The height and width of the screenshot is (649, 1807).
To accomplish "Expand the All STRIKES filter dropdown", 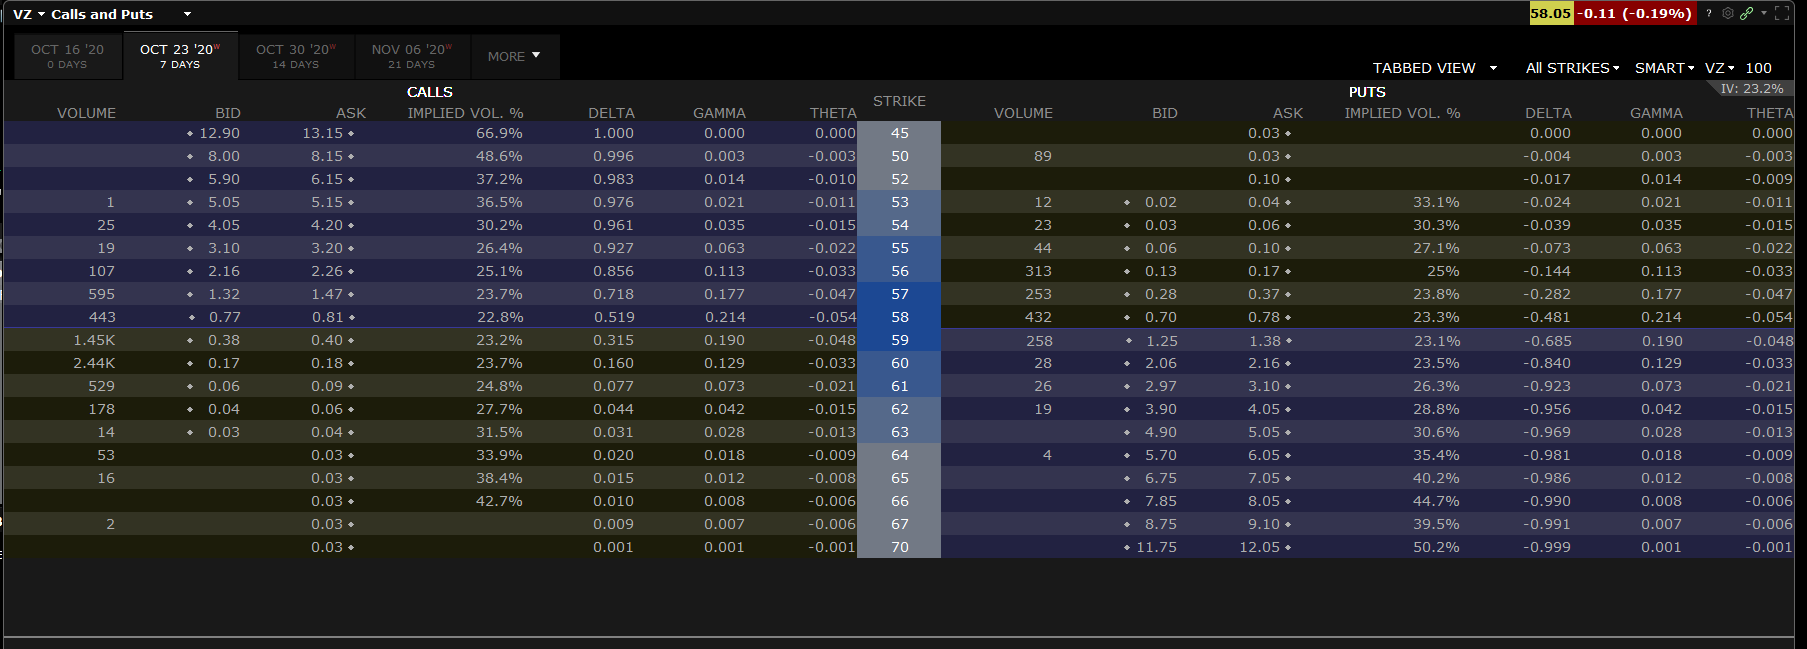I will click(1572, 68).
